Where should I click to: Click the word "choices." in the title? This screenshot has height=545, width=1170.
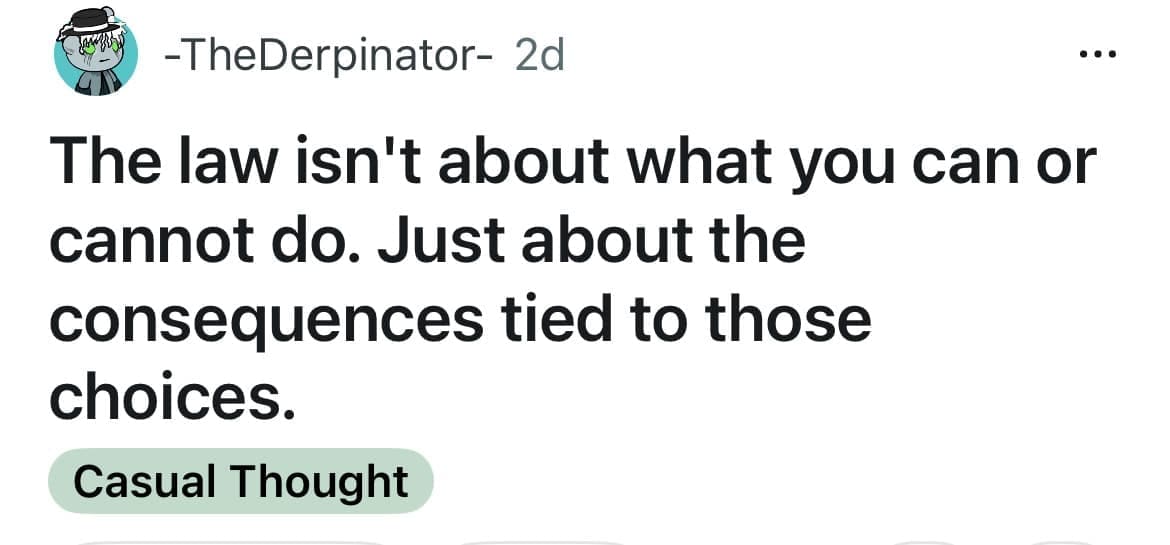pos(172,398)
